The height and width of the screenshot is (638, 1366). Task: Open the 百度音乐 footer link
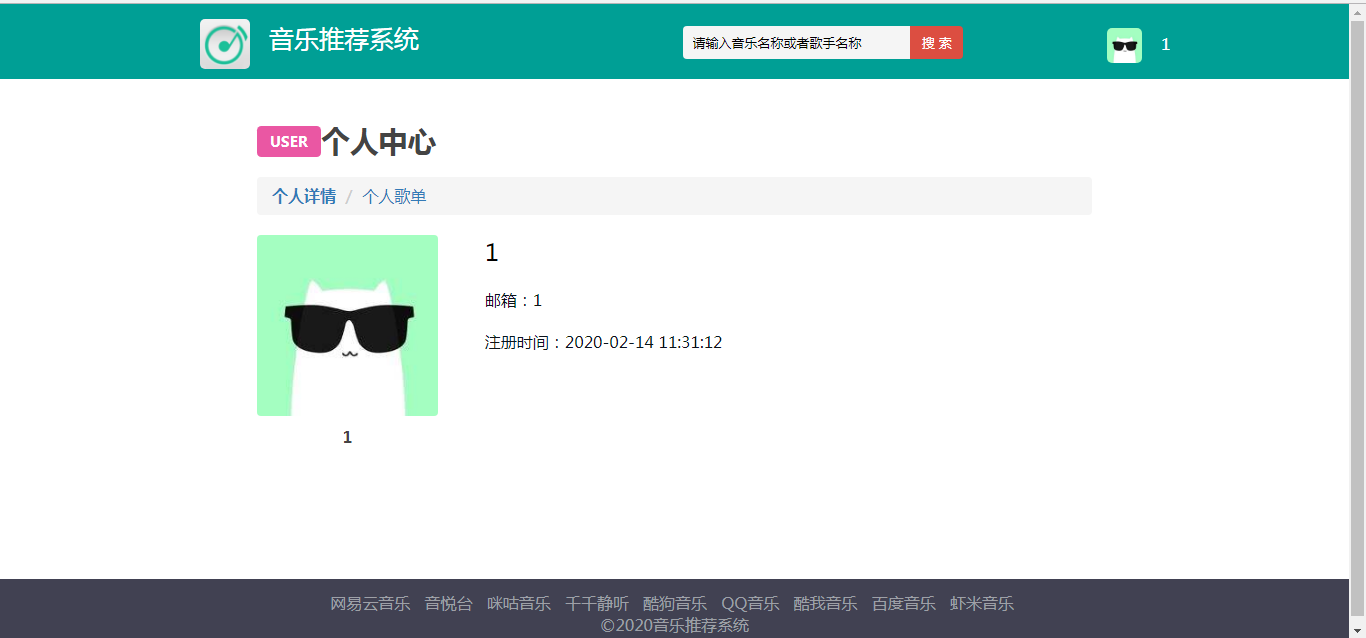(x=904, y=604)
